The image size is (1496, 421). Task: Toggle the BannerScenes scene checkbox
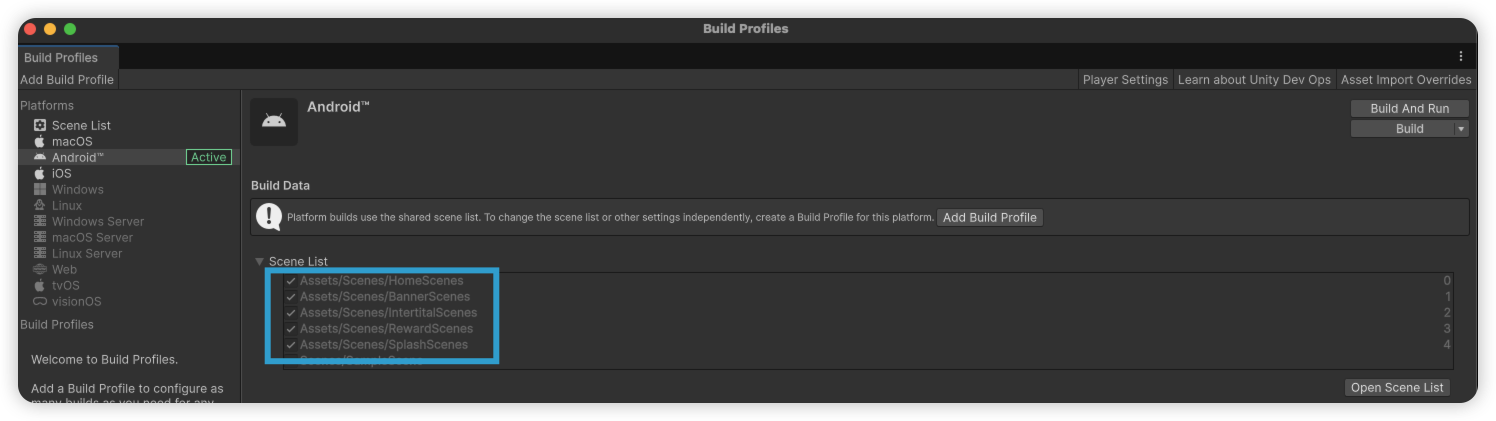[291, 297]
